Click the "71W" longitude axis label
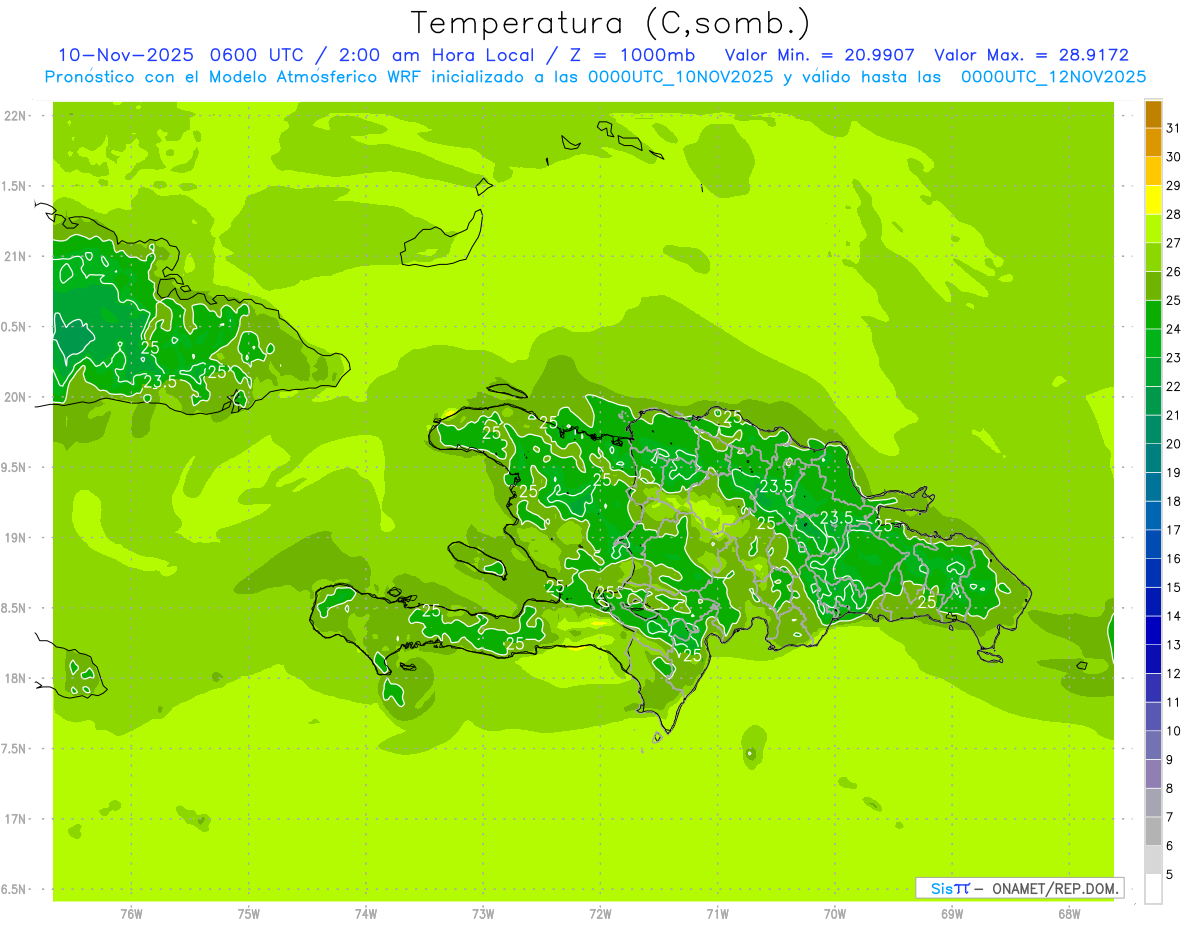This screenshot has width=1200, height=927. tap(717, 914)
